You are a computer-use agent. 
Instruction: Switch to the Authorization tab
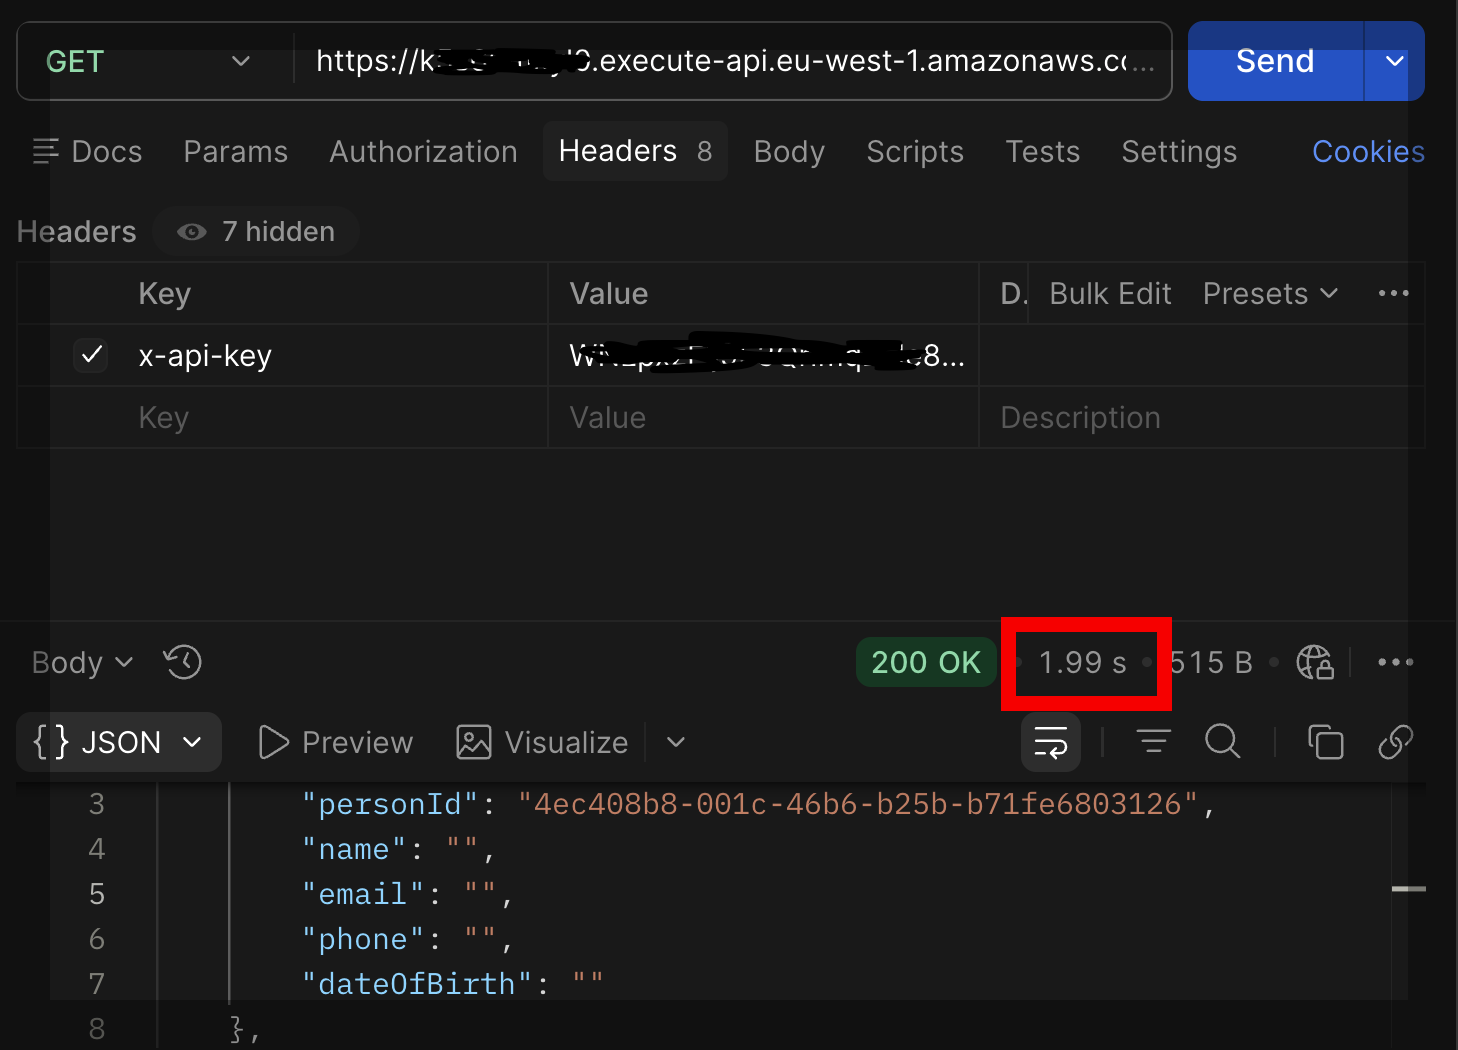424,151
